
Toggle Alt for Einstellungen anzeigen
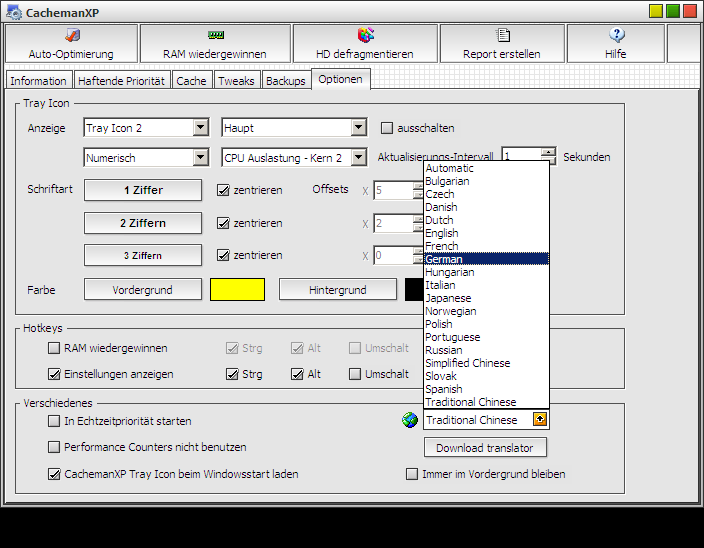pyautogui.click(x=297, y=374)
